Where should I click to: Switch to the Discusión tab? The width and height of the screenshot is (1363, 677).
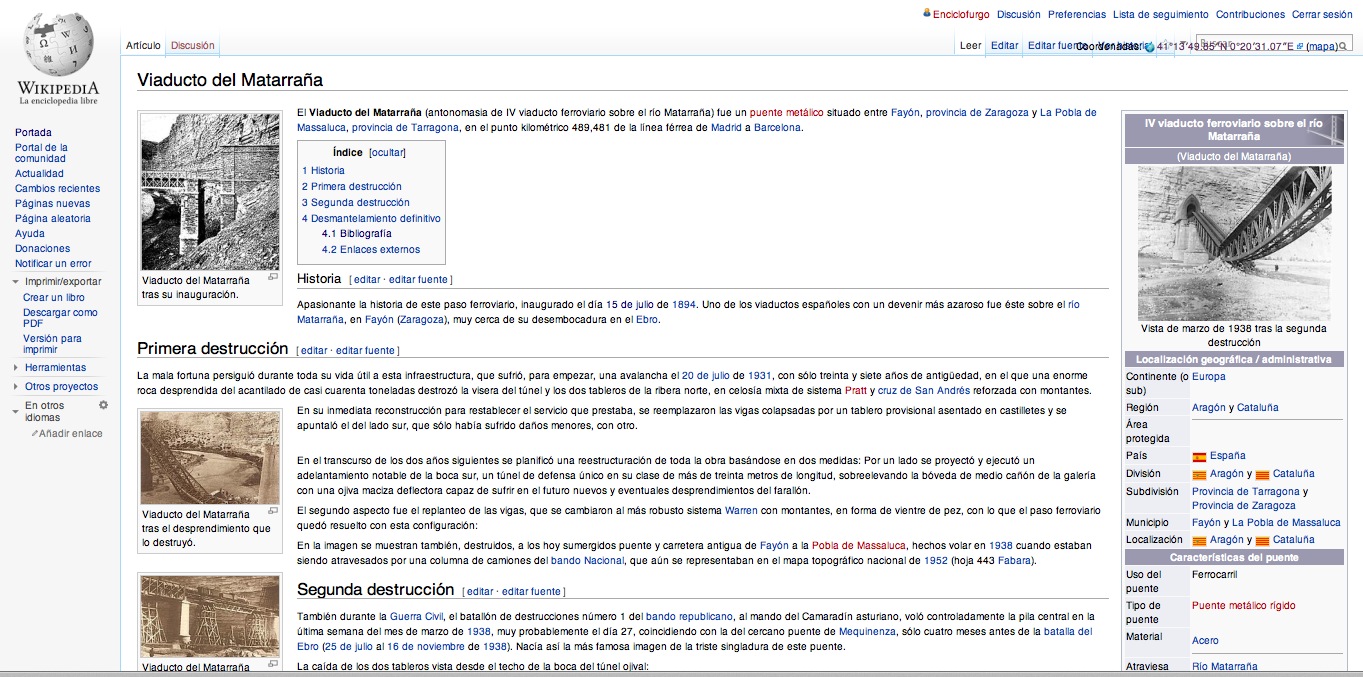pyautogui.click(x=193, y=45)
